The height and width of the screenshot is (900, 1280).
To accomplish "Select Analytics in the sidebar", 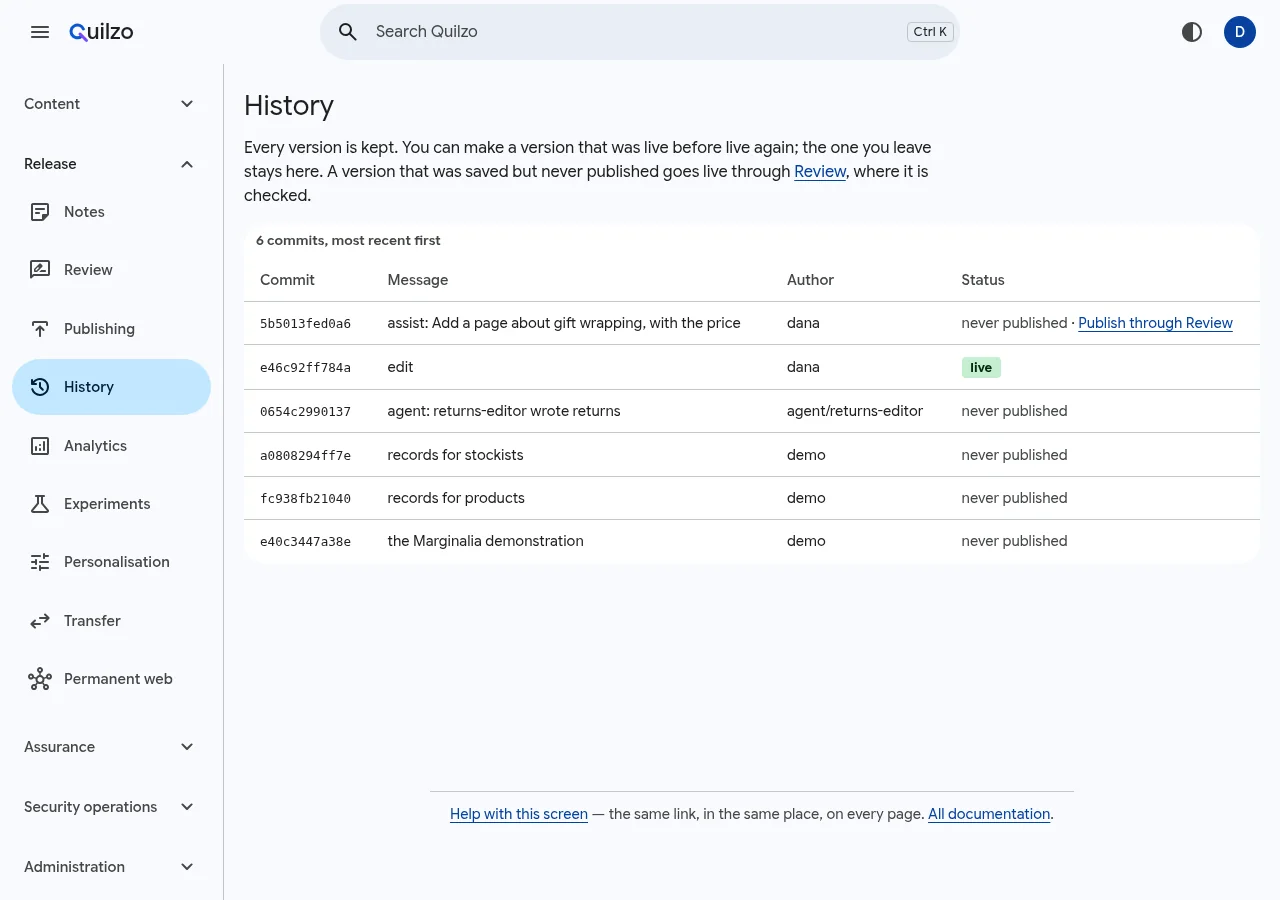I will [111, 446].
